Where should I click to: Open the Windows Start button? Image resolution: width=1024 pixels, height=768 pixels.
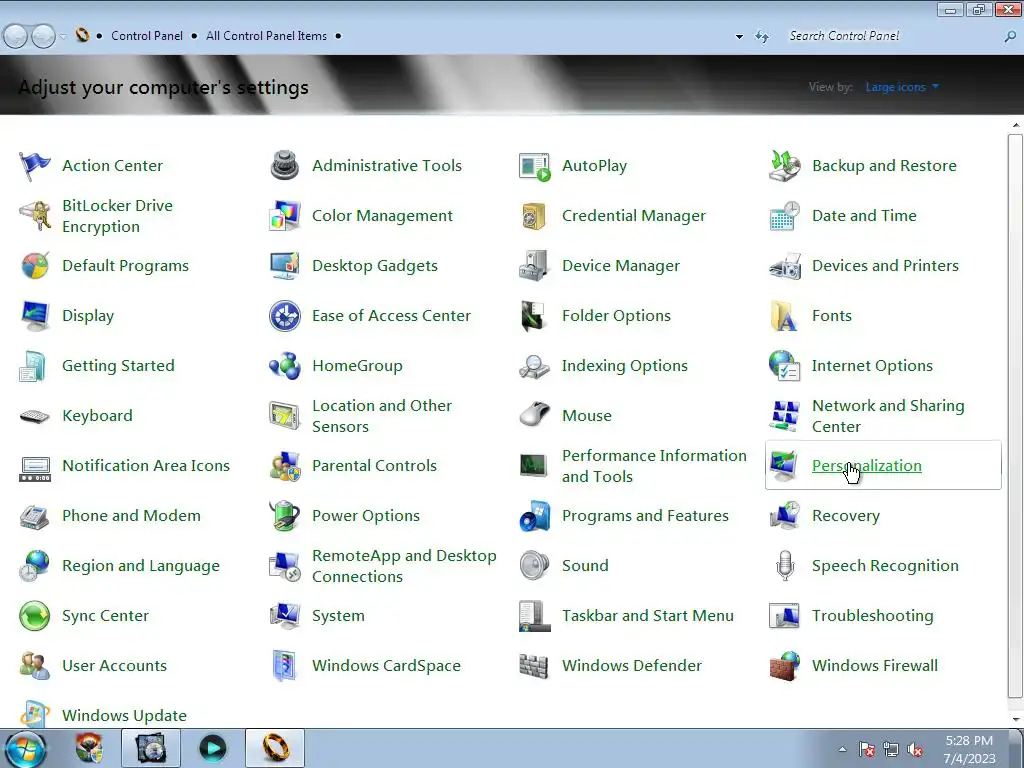coord(24,749)
